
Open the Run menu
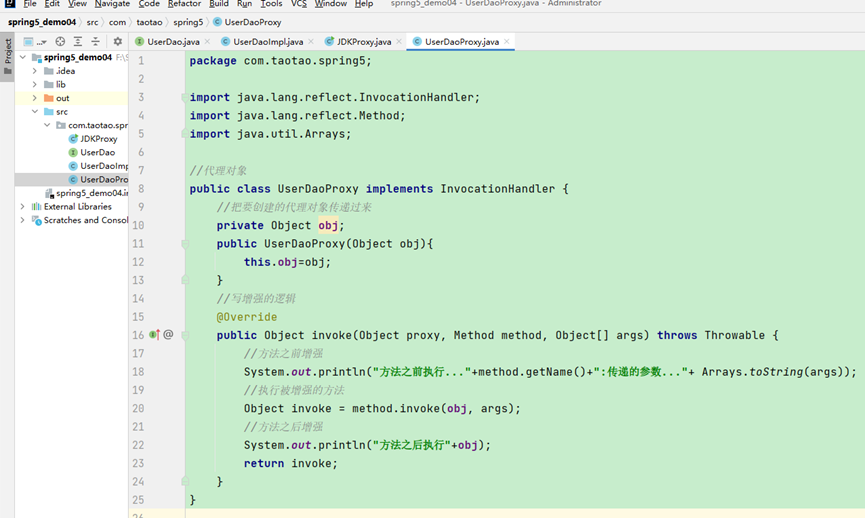(x=244, y=3)
